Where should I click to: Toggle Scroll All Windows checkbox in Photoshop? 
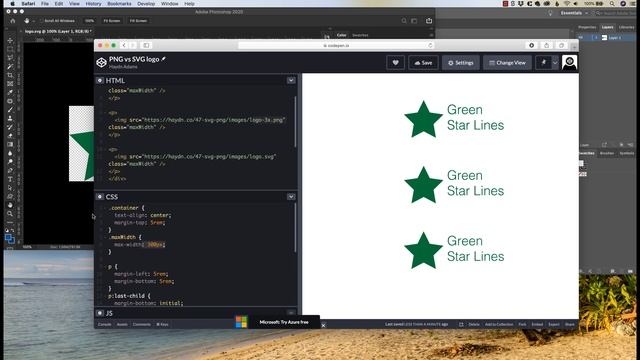click(x=41, y=21)
